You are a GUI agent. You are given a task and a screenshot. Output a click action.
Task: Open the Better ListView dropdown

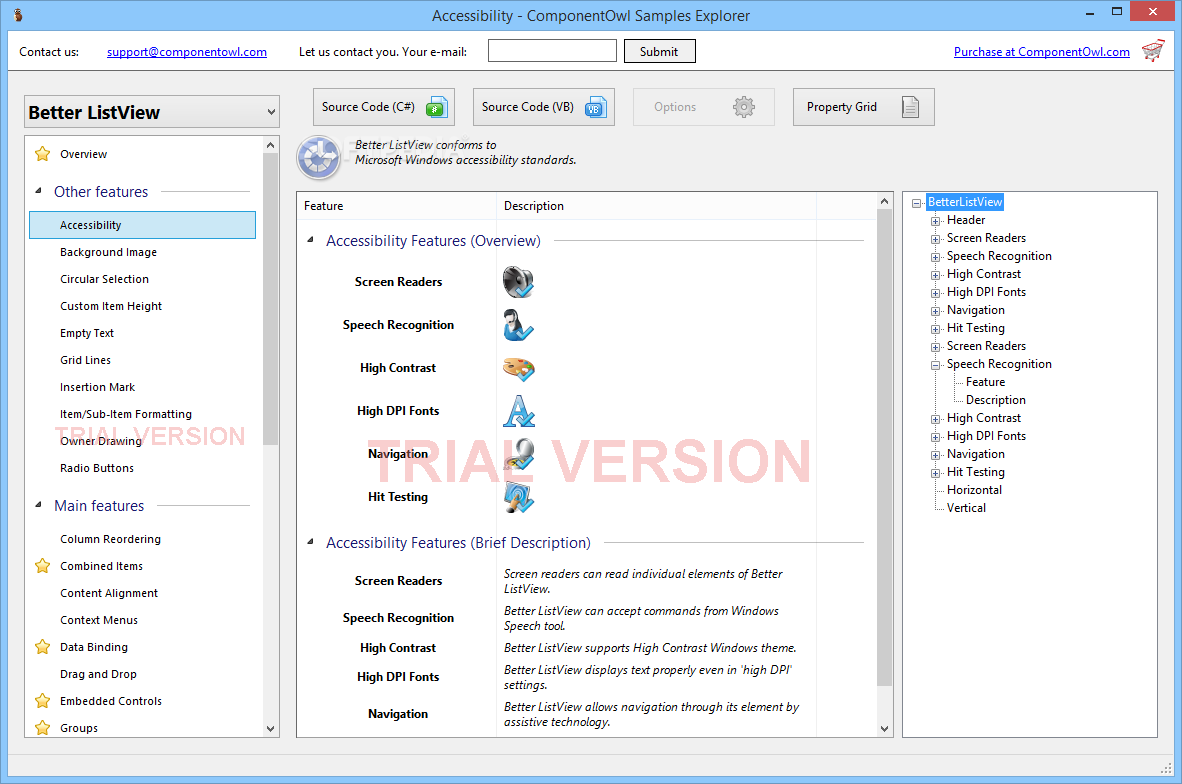coord(152,112)
